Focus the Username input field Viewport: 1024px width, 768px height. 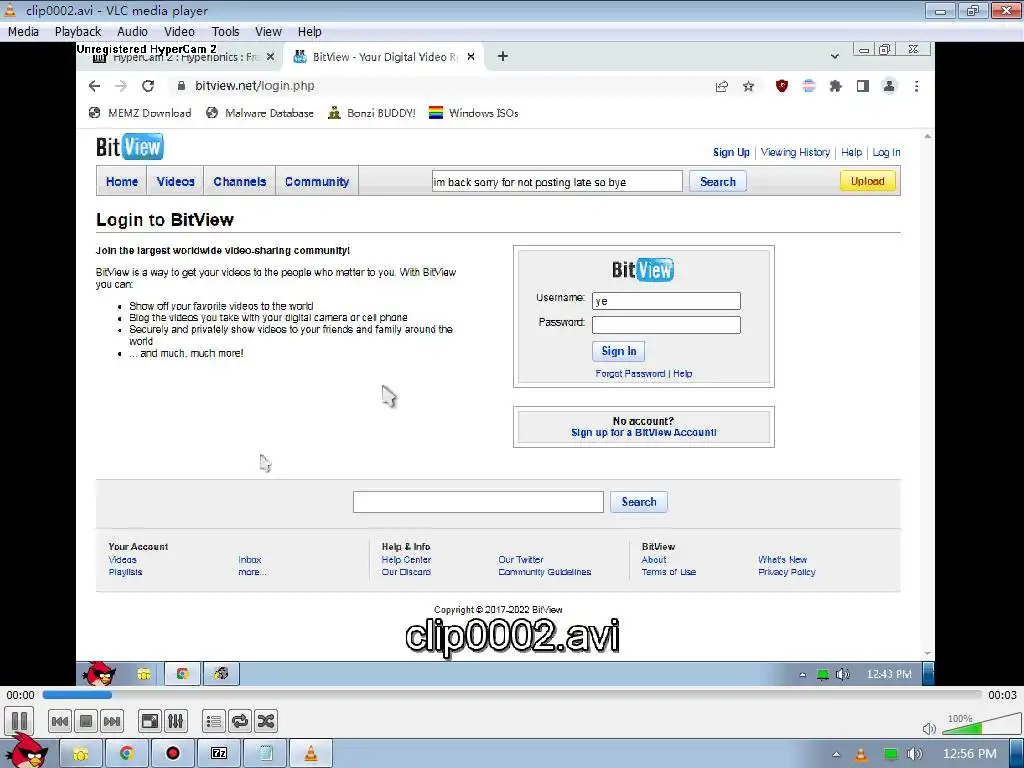tap(666, 301)
